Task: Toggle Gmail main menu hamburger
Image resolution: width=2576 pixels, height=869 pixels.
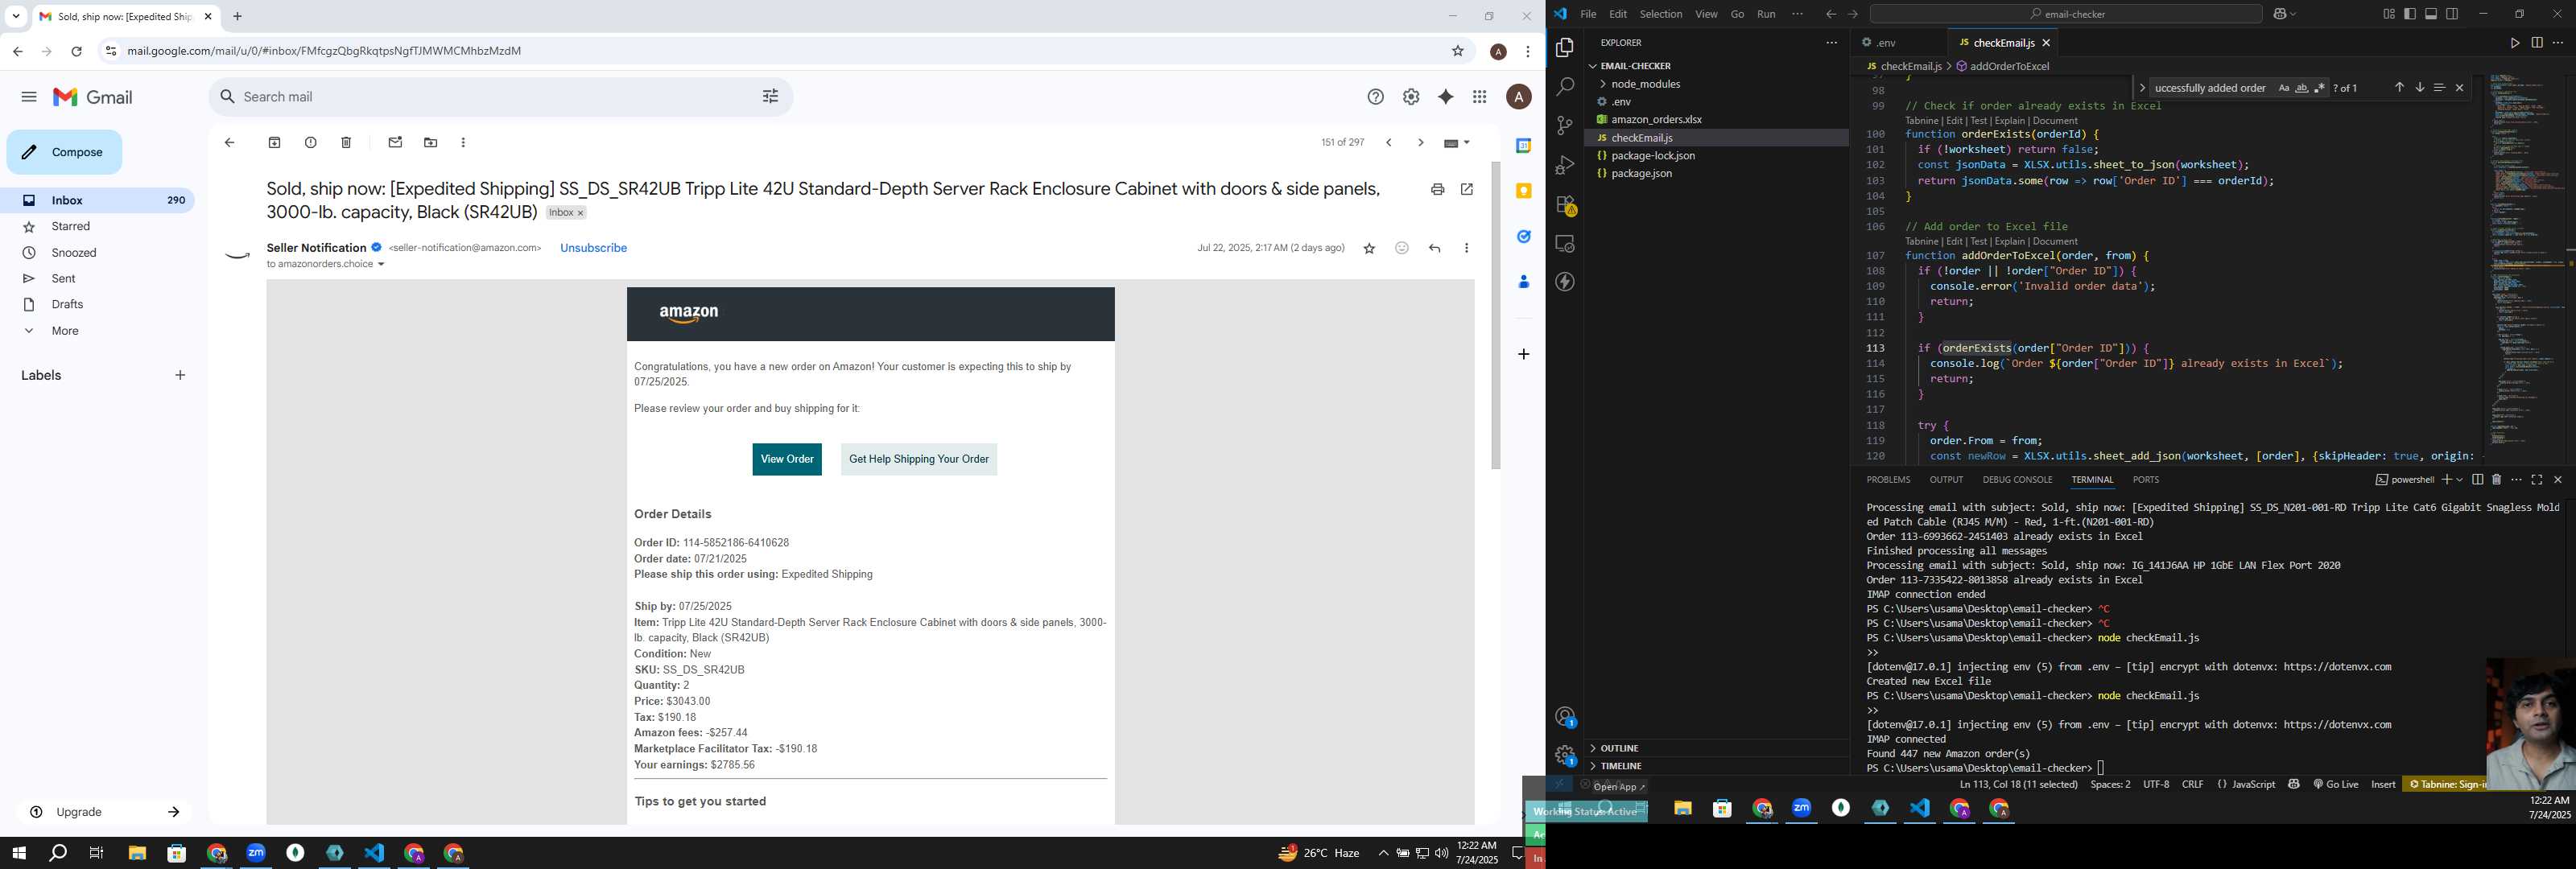Action: coord(29,97)
